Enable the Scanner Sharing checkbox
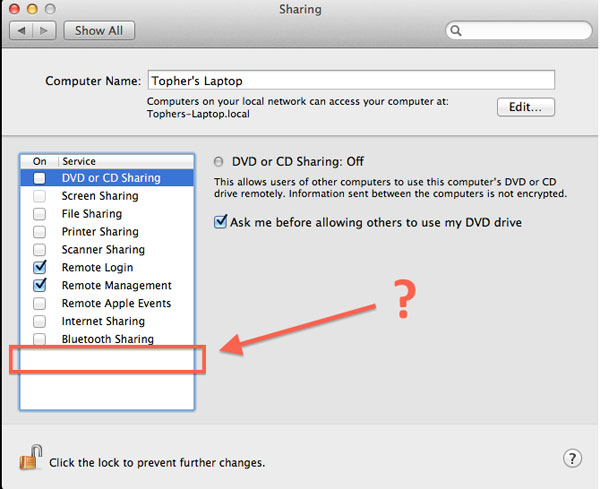This screenshot has height=489, width=600. pos(40,250)
